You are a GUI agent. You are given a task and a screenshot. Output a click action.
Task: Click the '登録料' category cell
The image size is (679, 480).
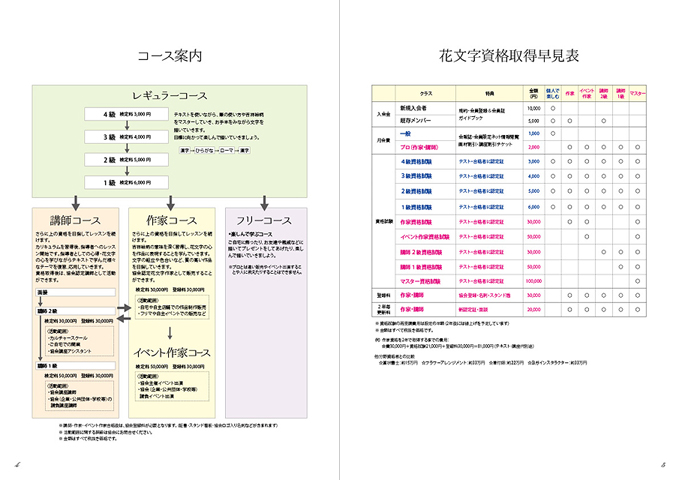383,295
